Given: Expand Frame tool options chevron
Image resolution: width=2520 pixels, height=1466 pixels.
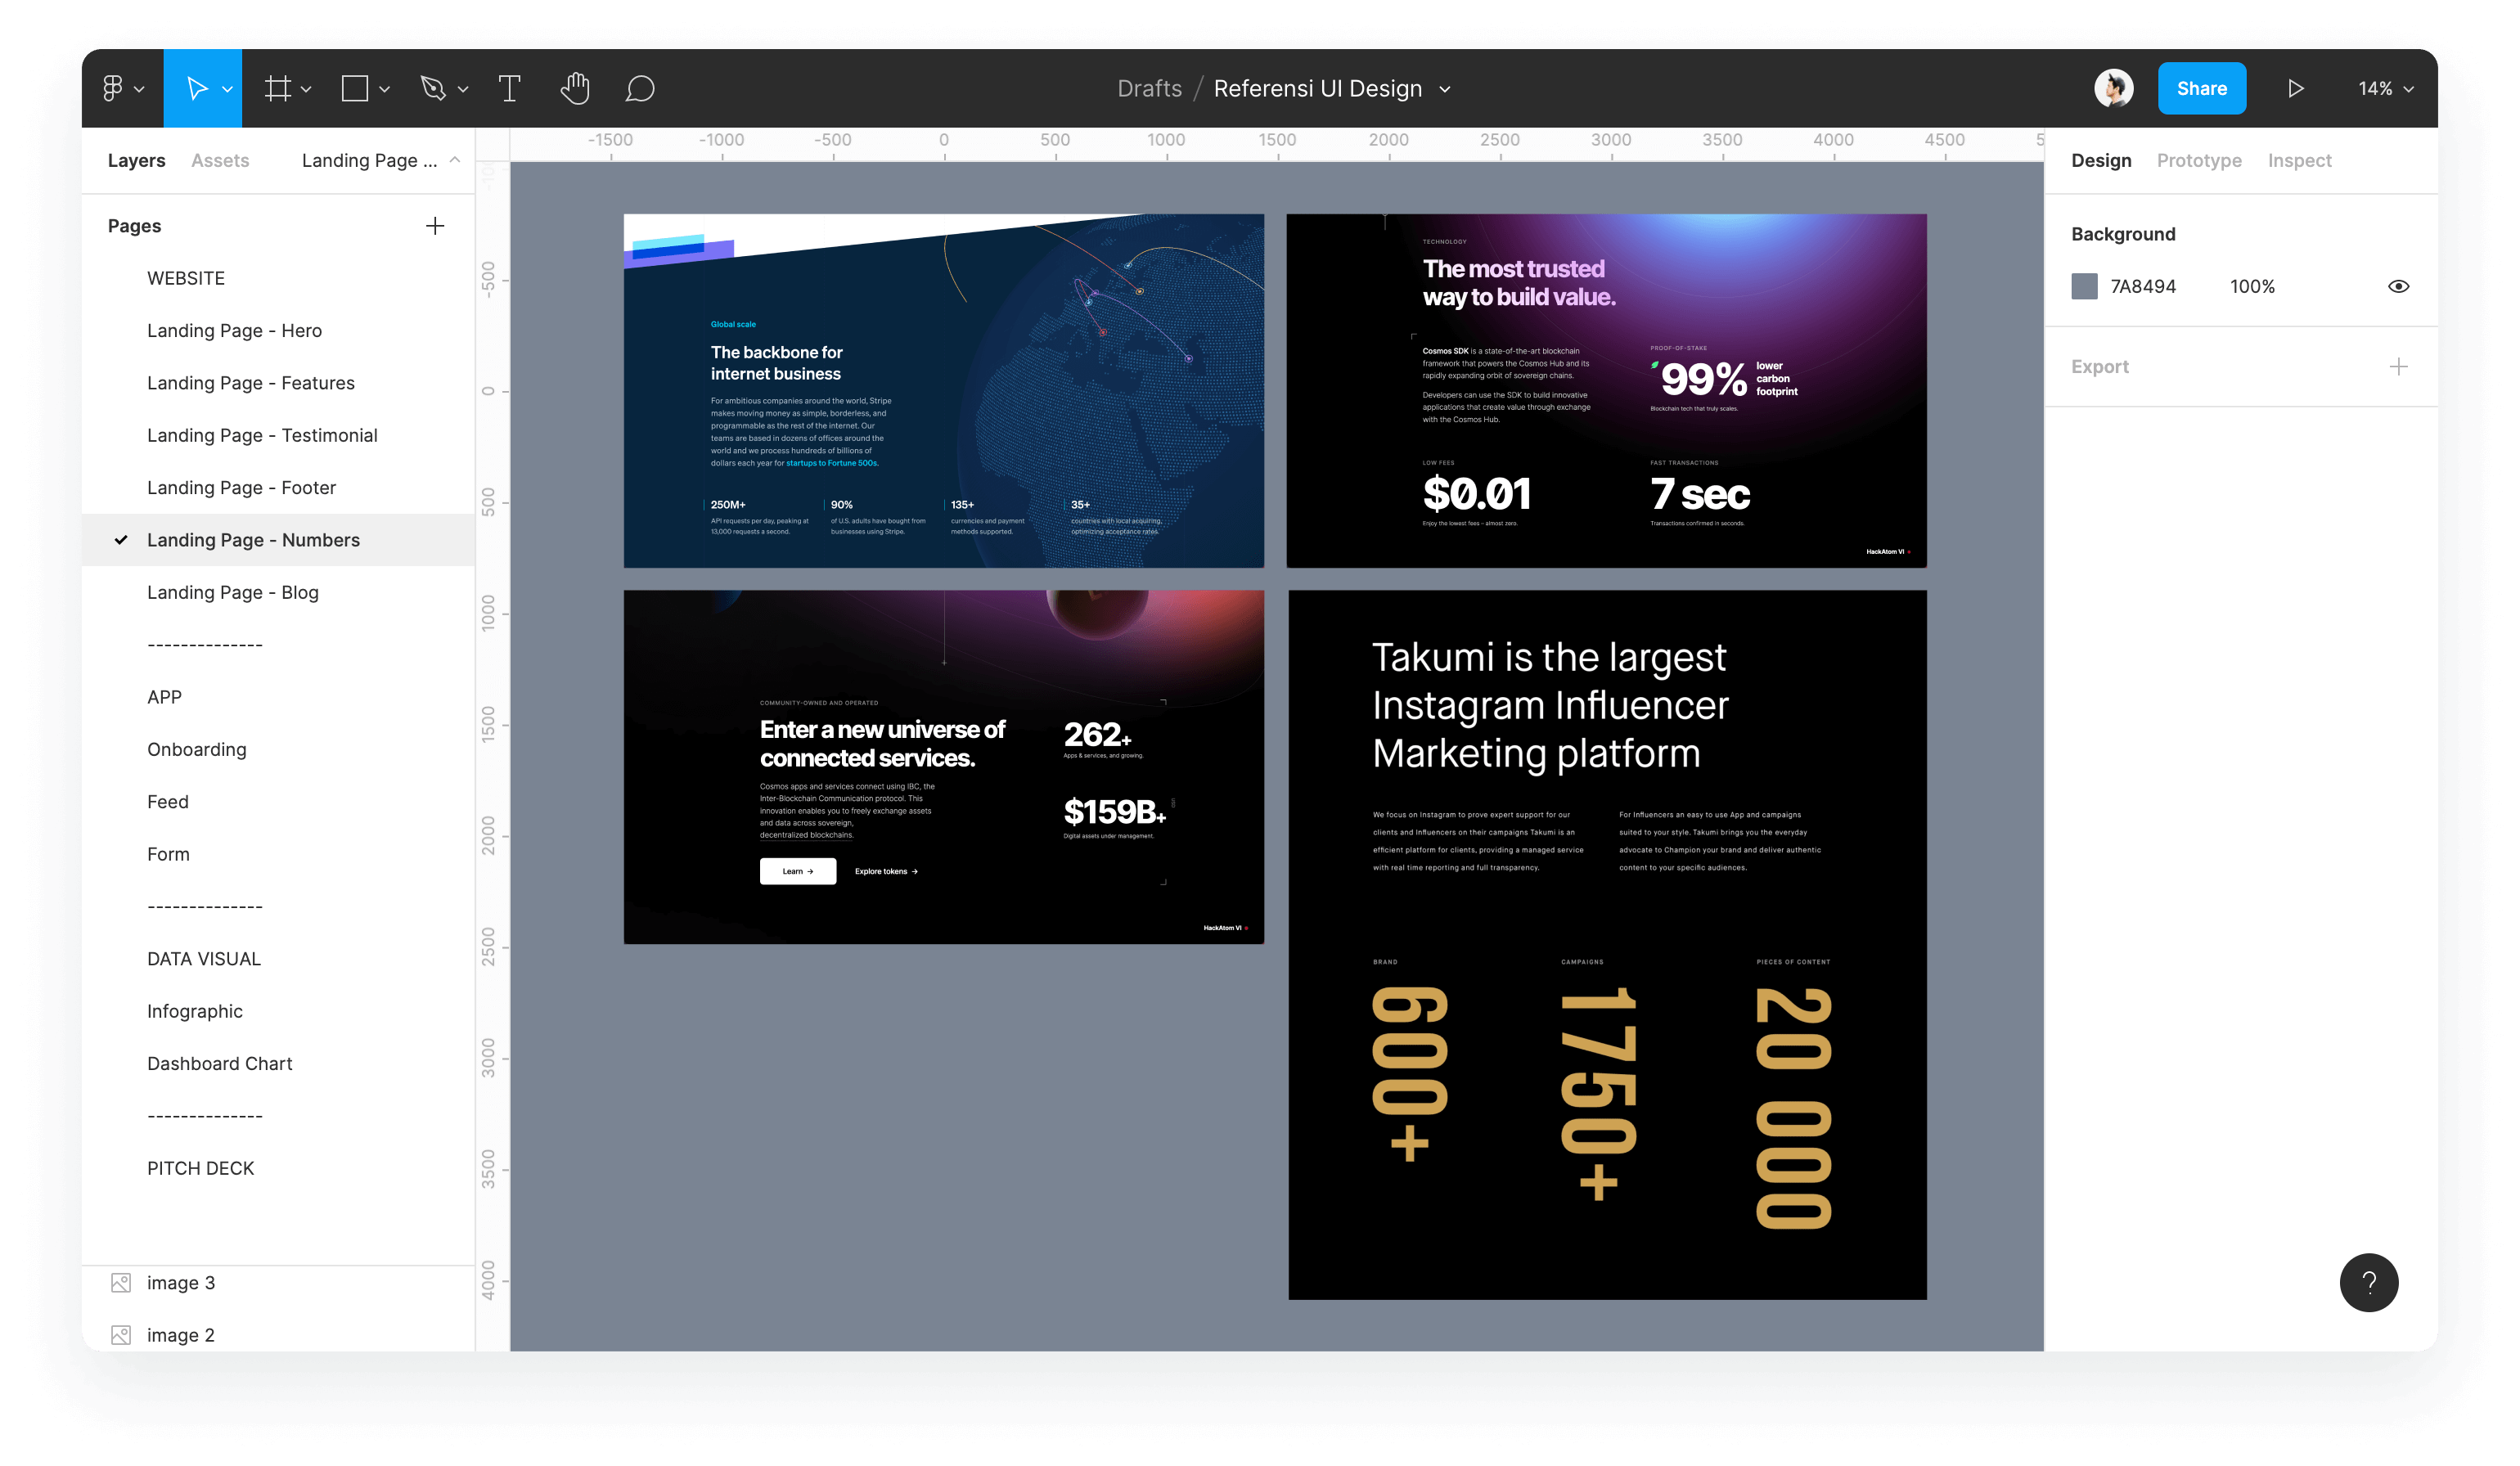Looking at the screenshot, I should pyautogui.click(x=306, y=89).
